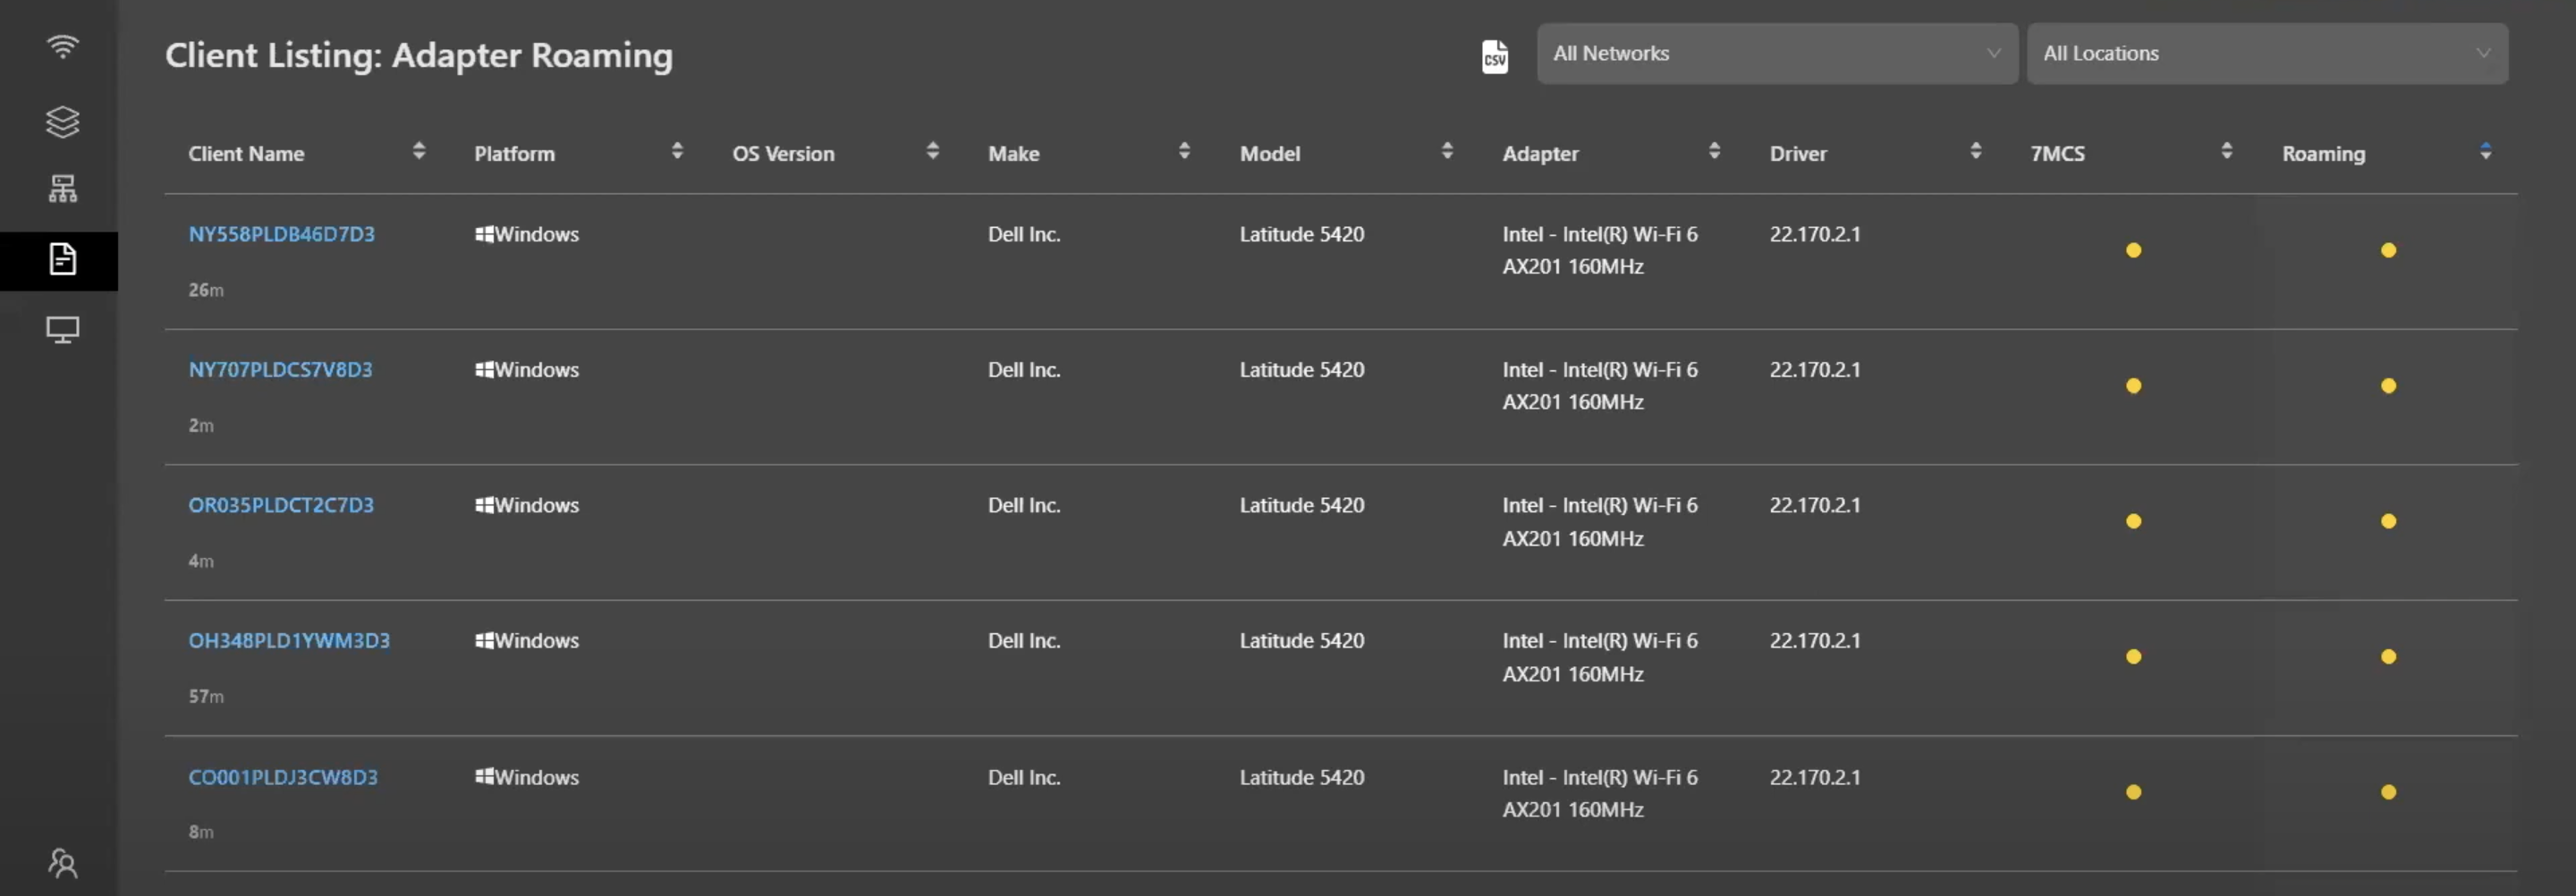Image resolution: width=2576 pixels, height=896 pixels.
Task: Toggle sort on the Driver column
Action: tap(1975, 152)
